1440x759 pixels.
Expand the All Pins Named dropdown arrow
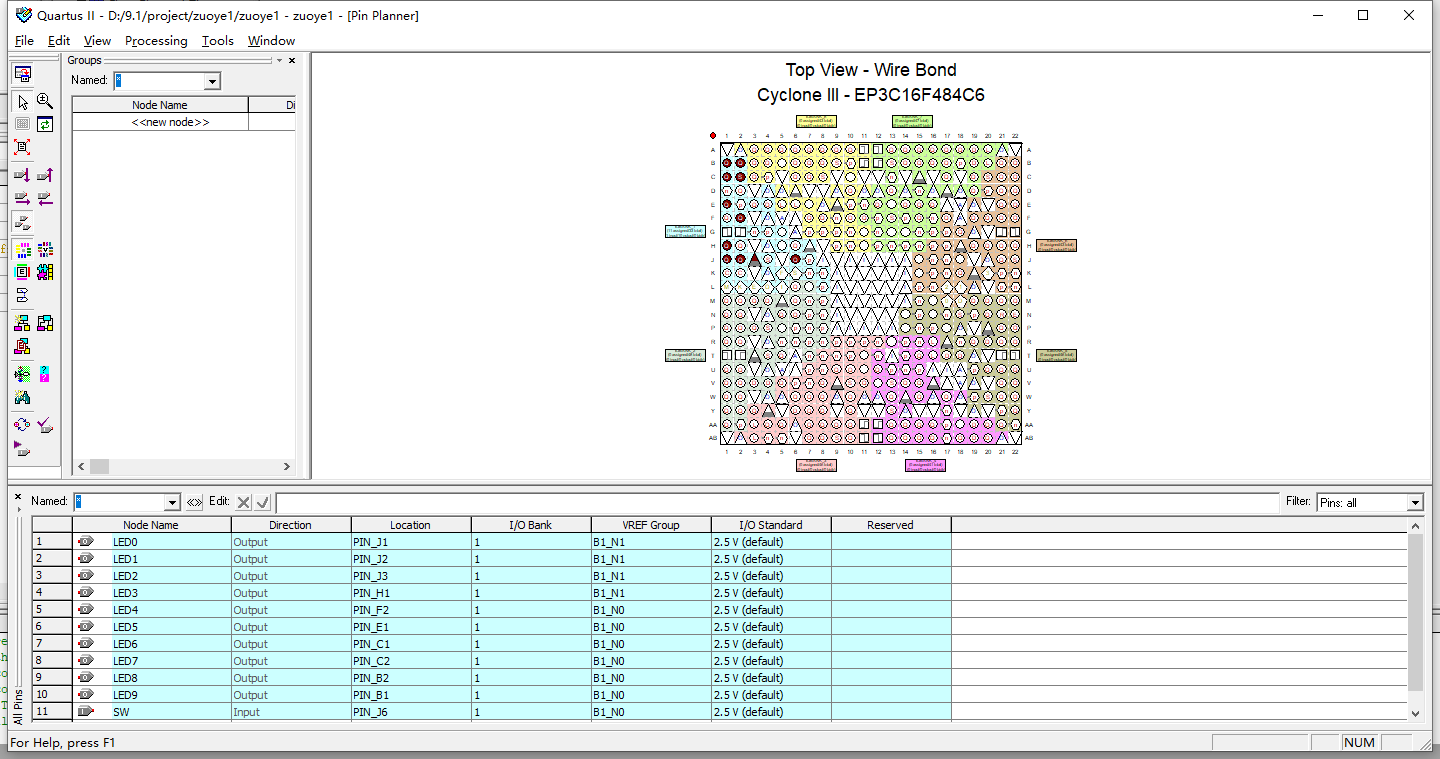coord(172,502)
